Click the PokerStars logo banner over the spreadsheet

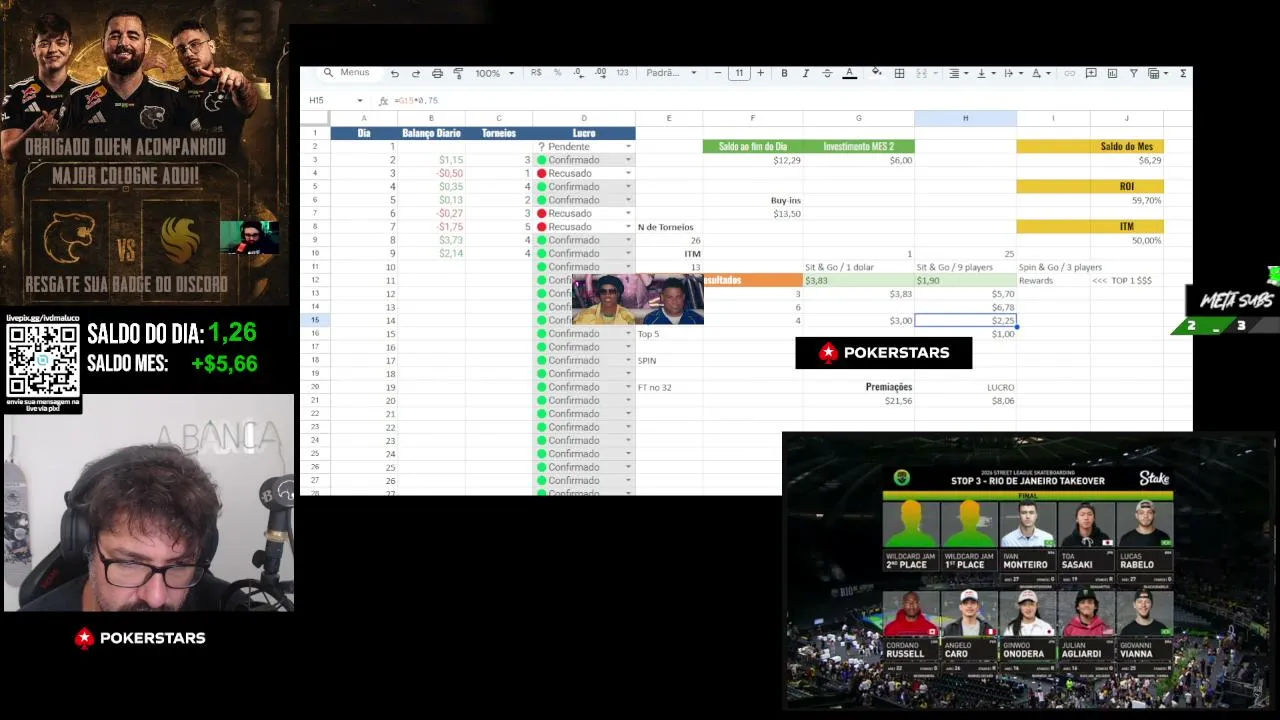(884, 353)
